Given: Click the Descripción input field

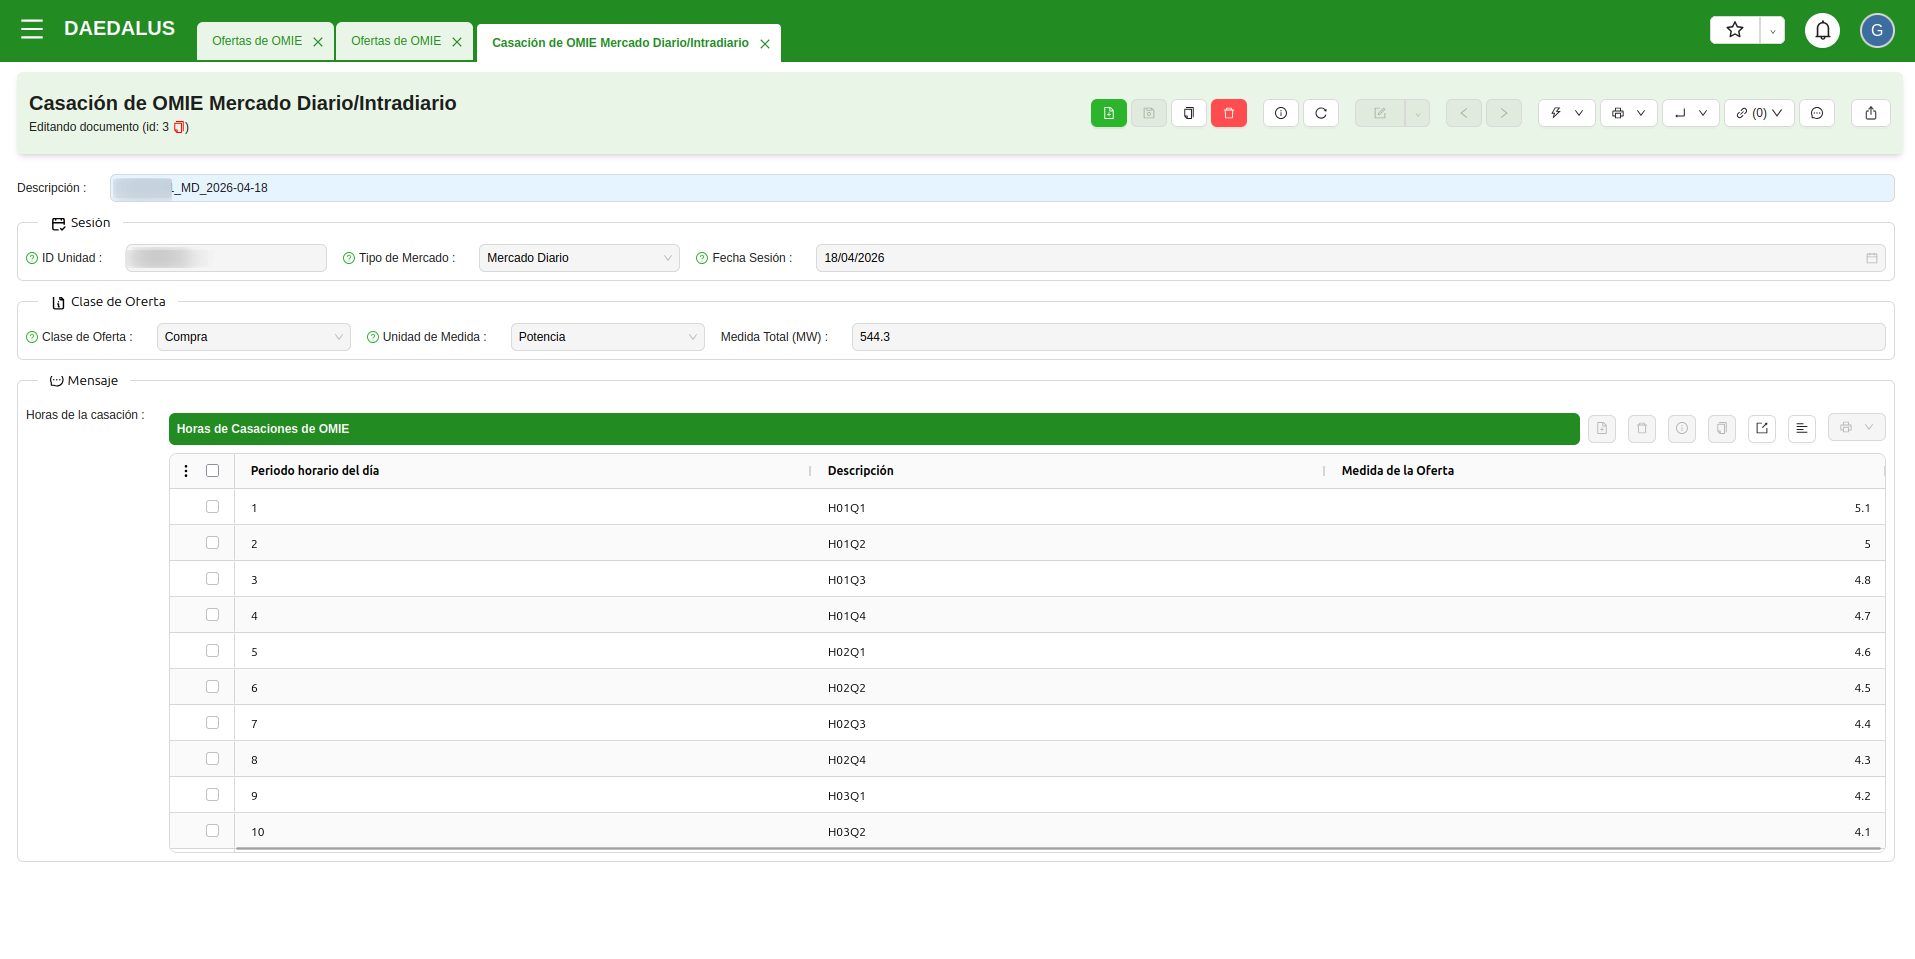Looking at the screenshot, I should (1000, 188).
